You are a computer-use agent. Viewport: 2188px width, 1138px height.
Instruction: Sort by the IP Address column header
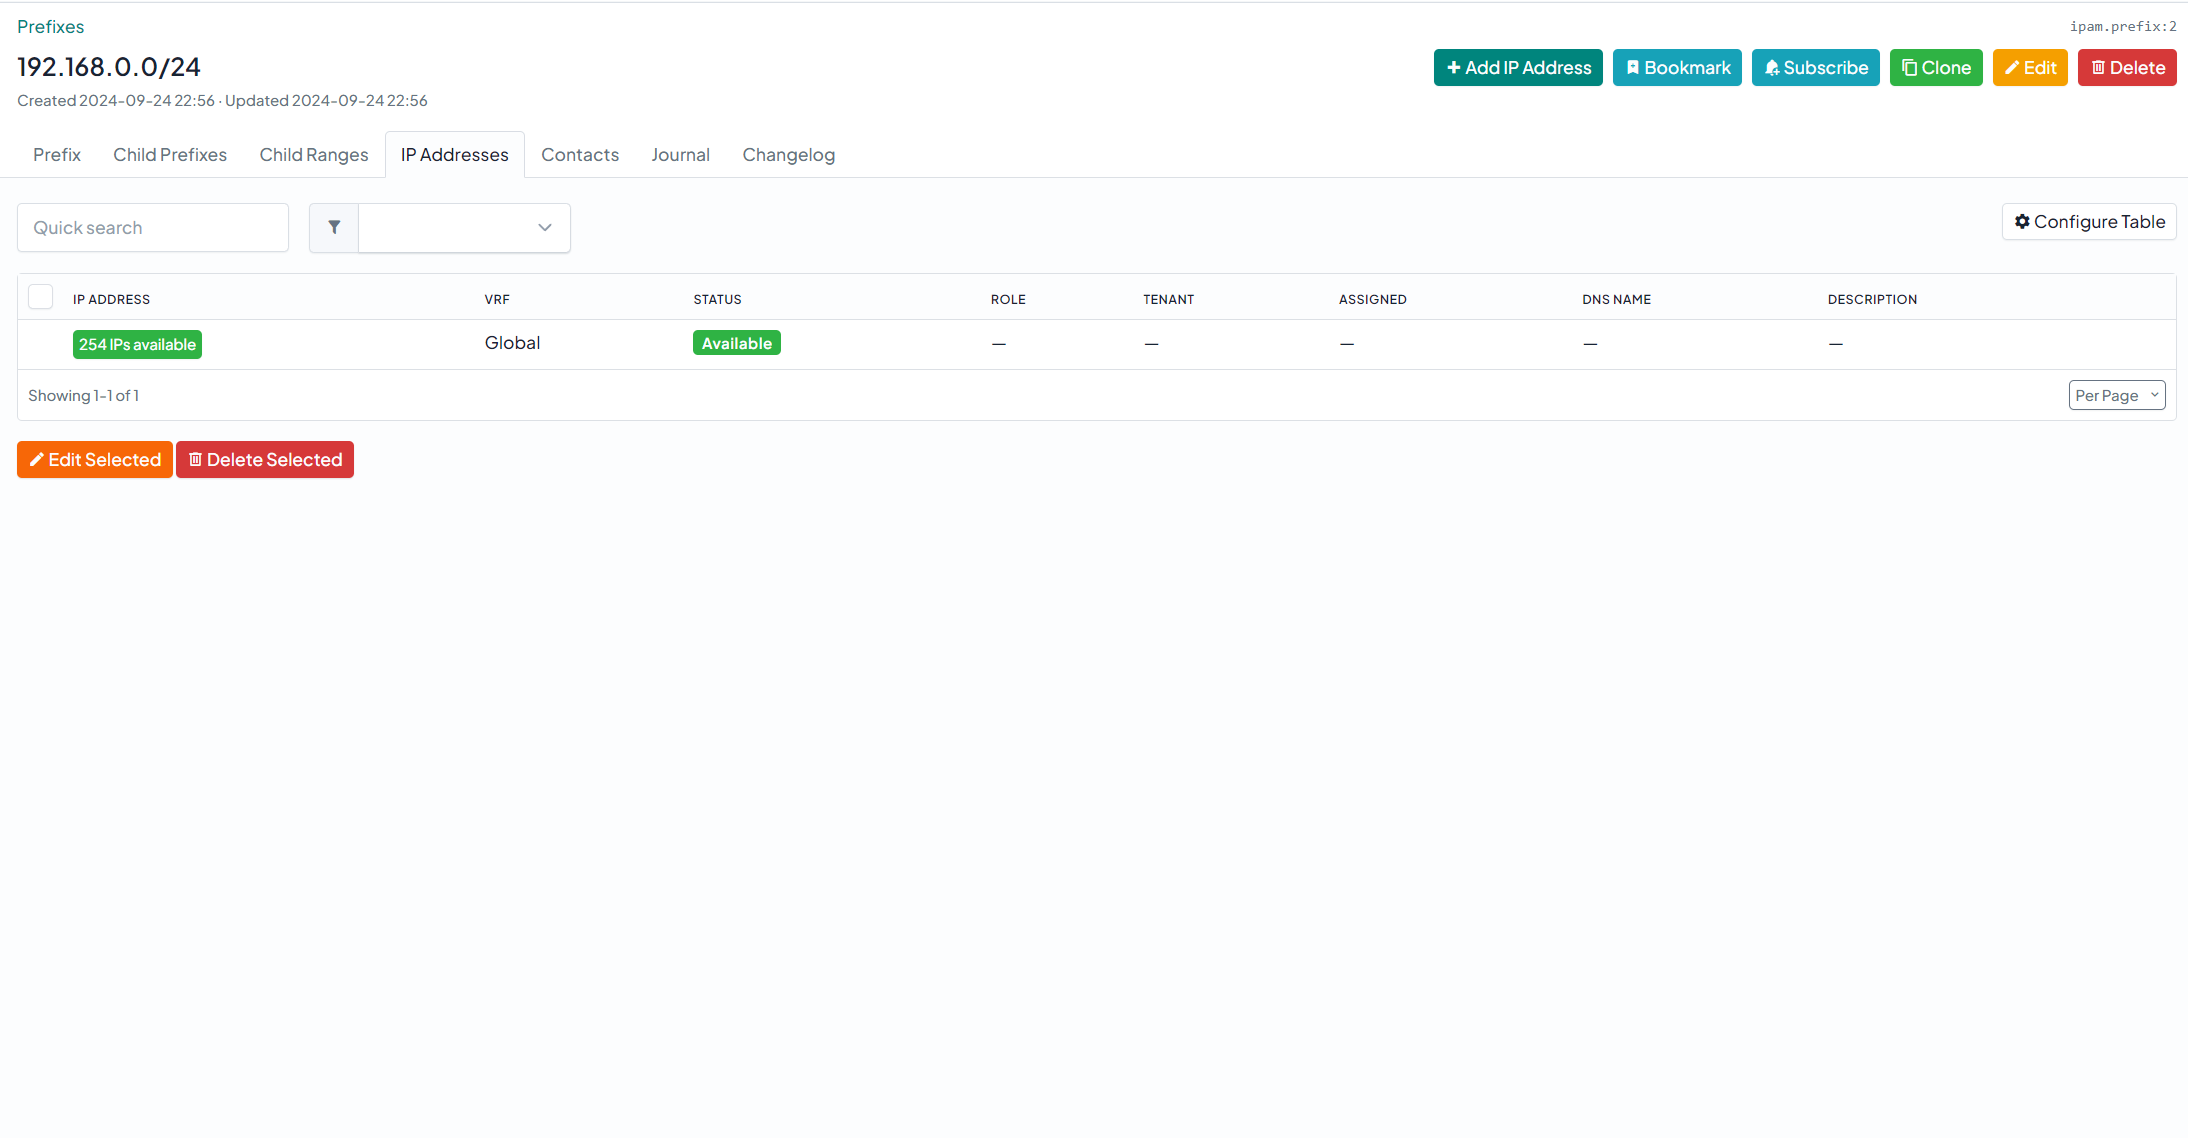pos(111,300)
